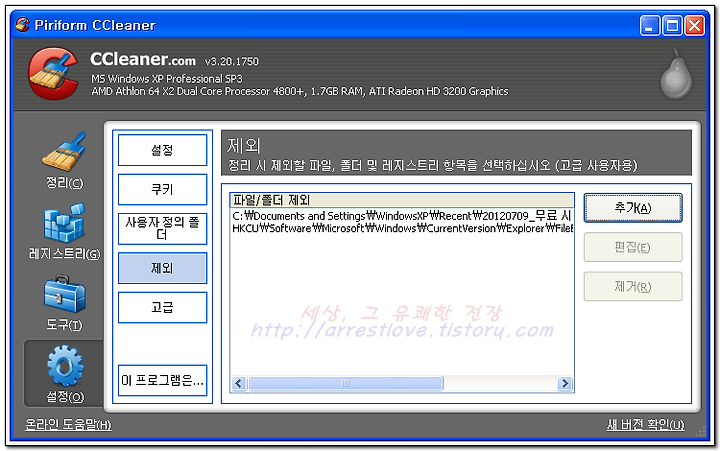Click the horizontal scrollbar thumb
Viewport: 720px width, 451px height.
coord(346,383)
